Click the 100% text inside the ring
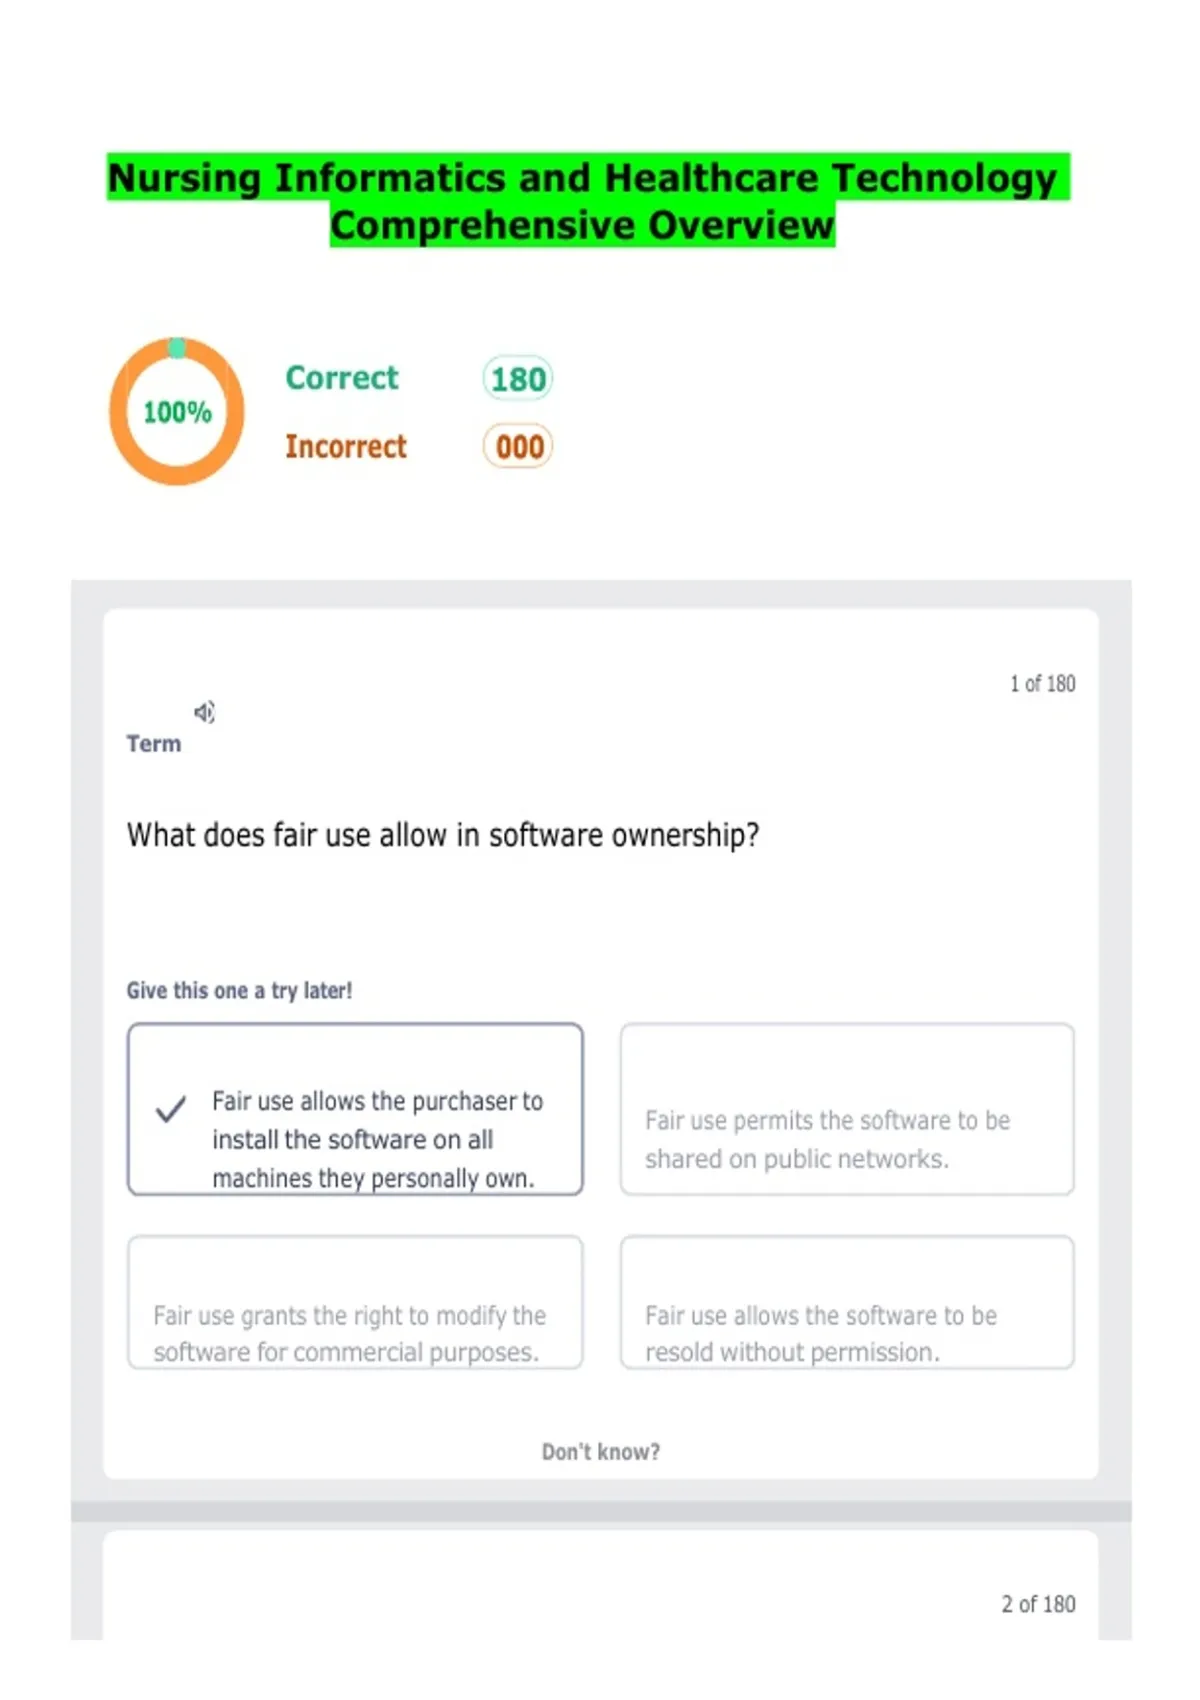Image resolution: width=1200 pixels, height=1700 pixels. click(177, 412)
